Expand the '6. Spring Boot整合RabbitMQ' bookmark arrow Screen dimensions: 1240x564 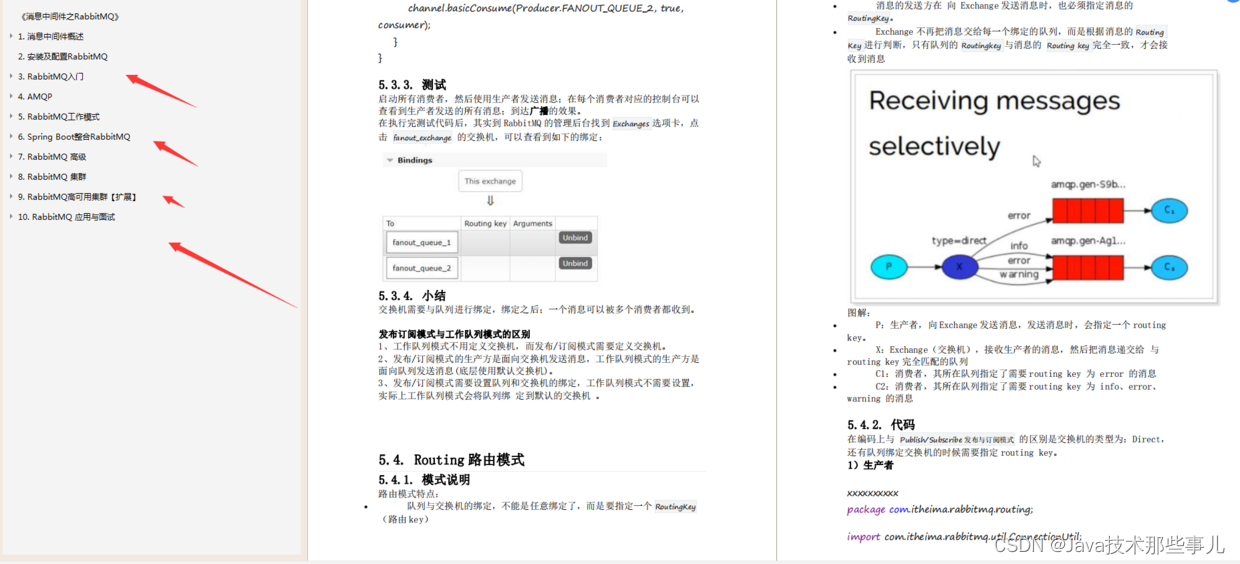pos(11,136)
